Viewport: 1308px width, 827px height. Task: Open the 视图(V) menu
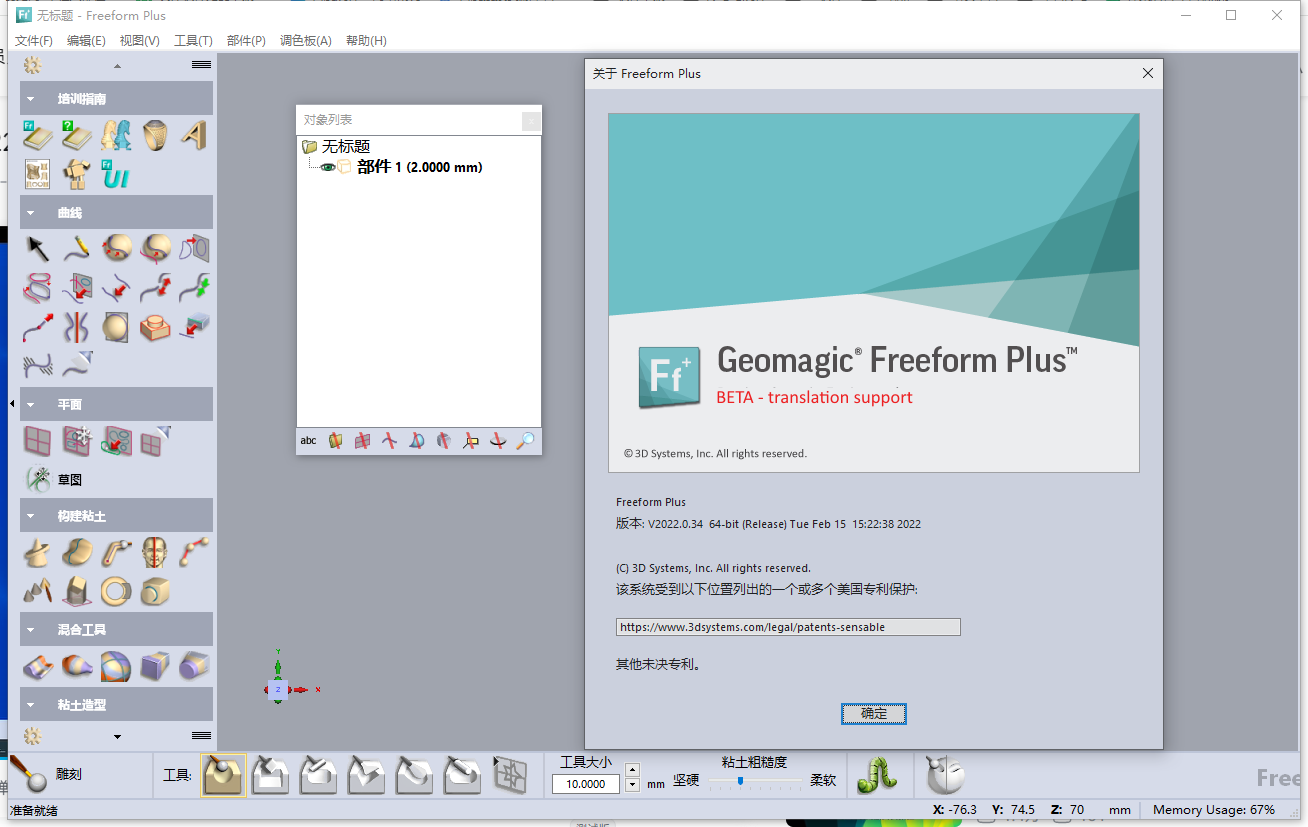[140, 41]
